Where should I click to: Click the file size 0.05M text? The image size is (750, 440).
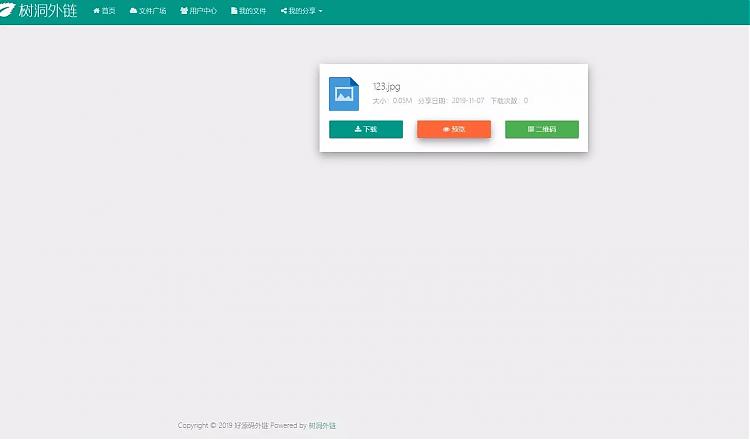(392, 100)
